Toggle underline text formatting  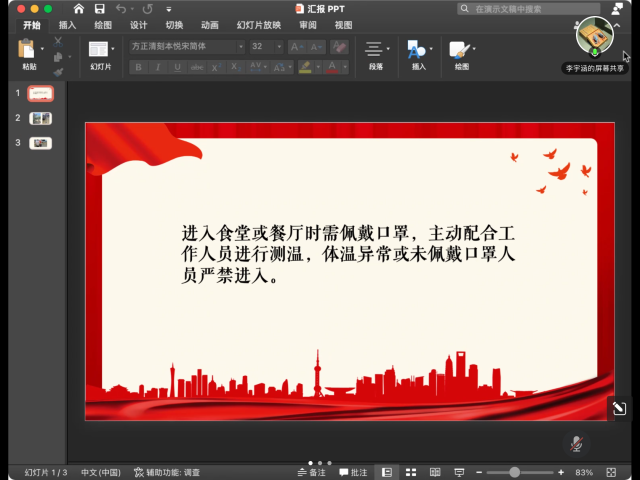pyautogui.click(x=177, y=67)
